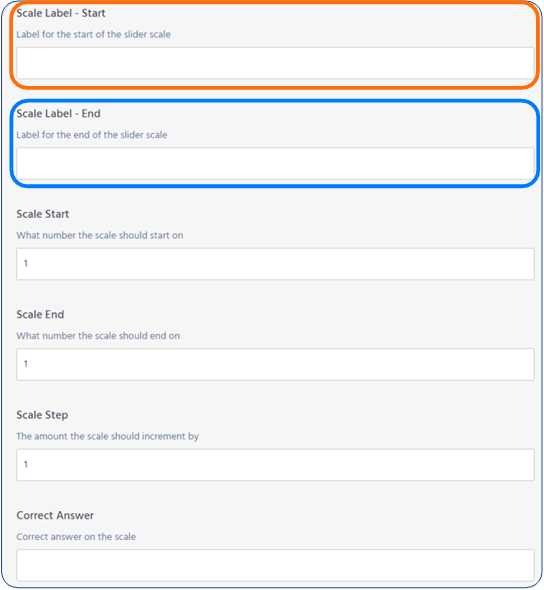Screen dimensions: 544x590
Task: Click 'Label for the end of the slider scale' text
Action: click(x=91, y=135)
